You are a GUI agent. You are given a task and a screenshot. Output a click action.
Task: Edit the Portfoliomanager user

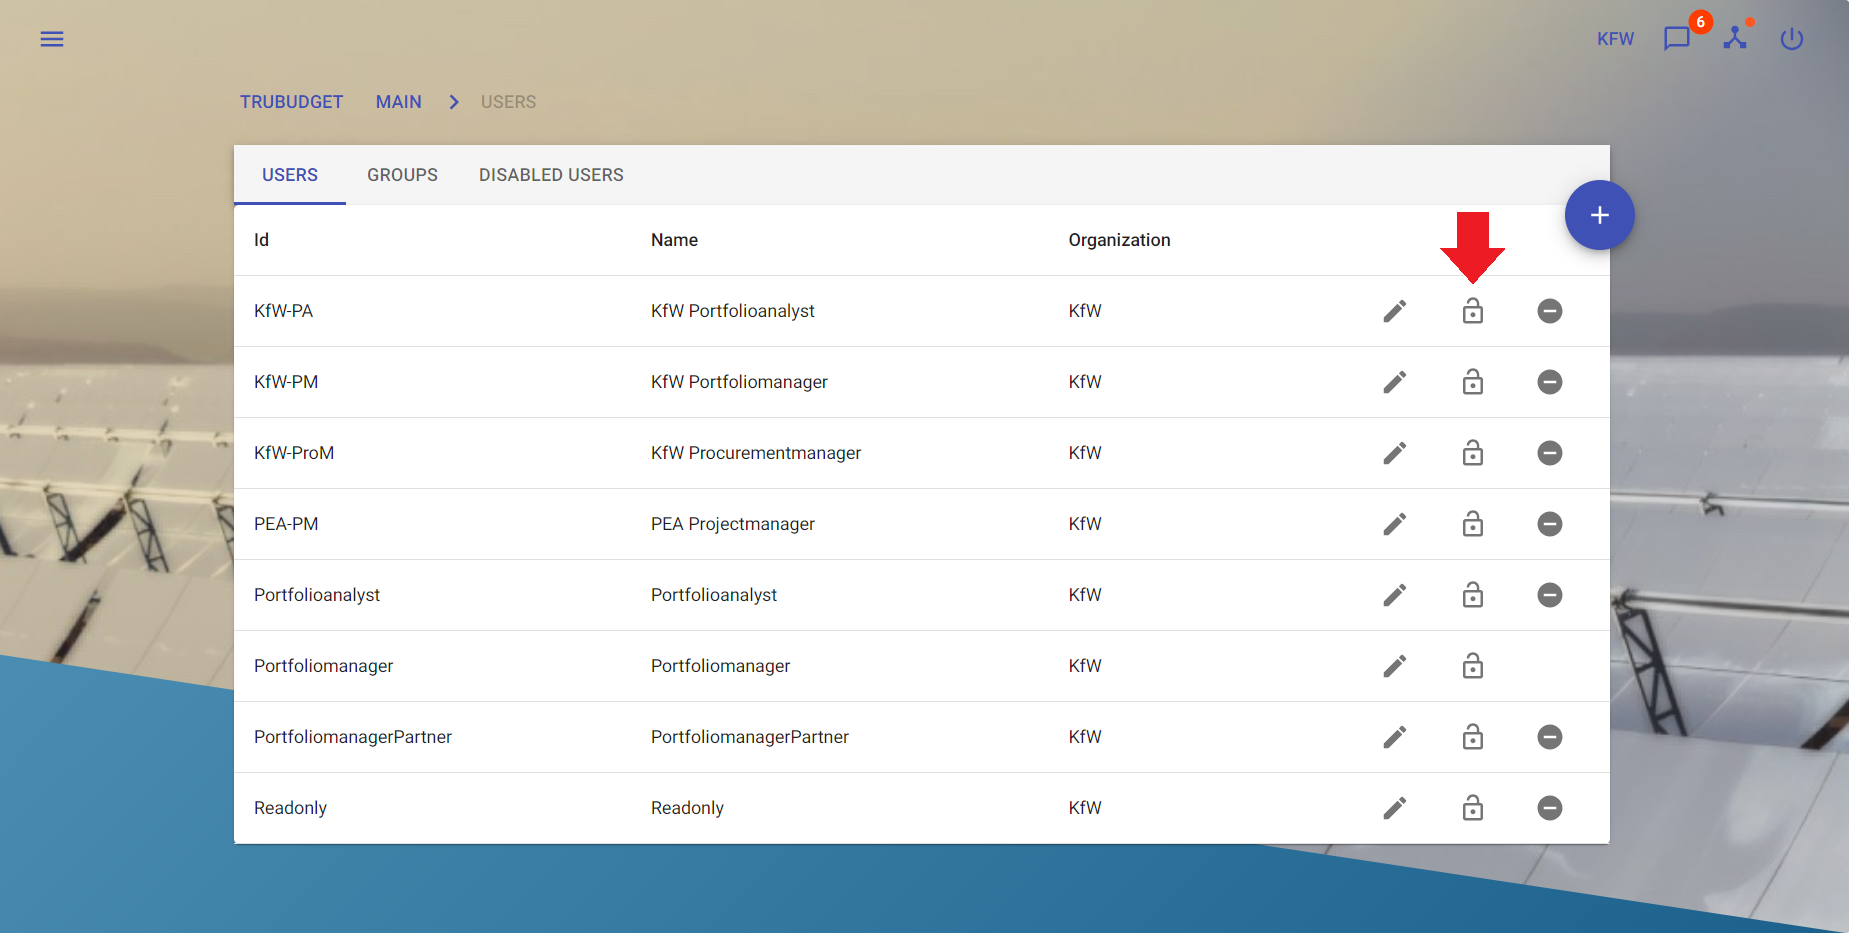[x=1395, y=666]
